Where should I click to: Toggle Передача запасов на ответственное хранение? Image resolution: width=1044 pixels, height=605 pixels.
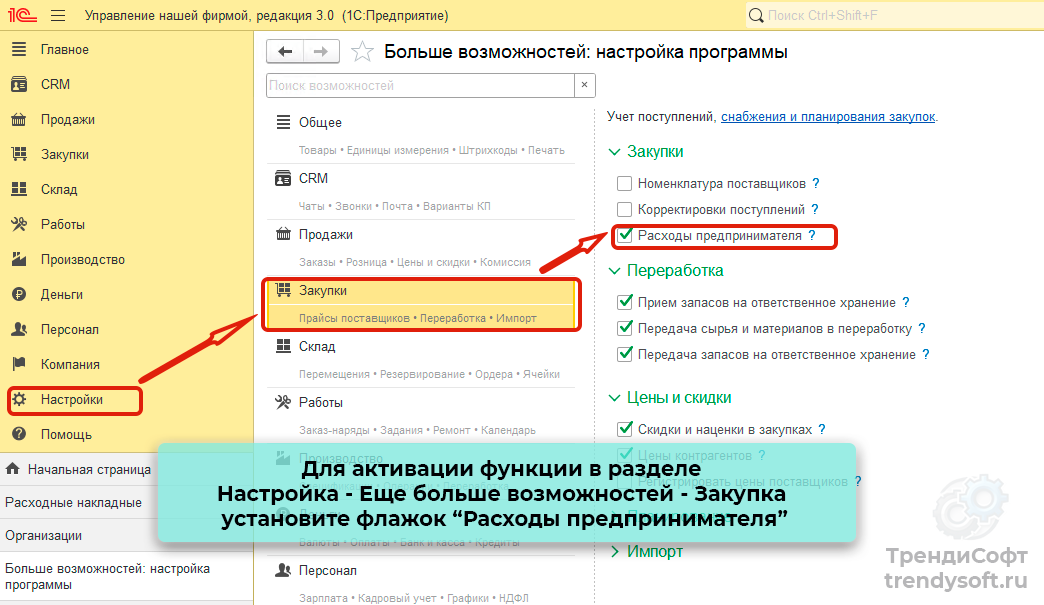[625, 354]
